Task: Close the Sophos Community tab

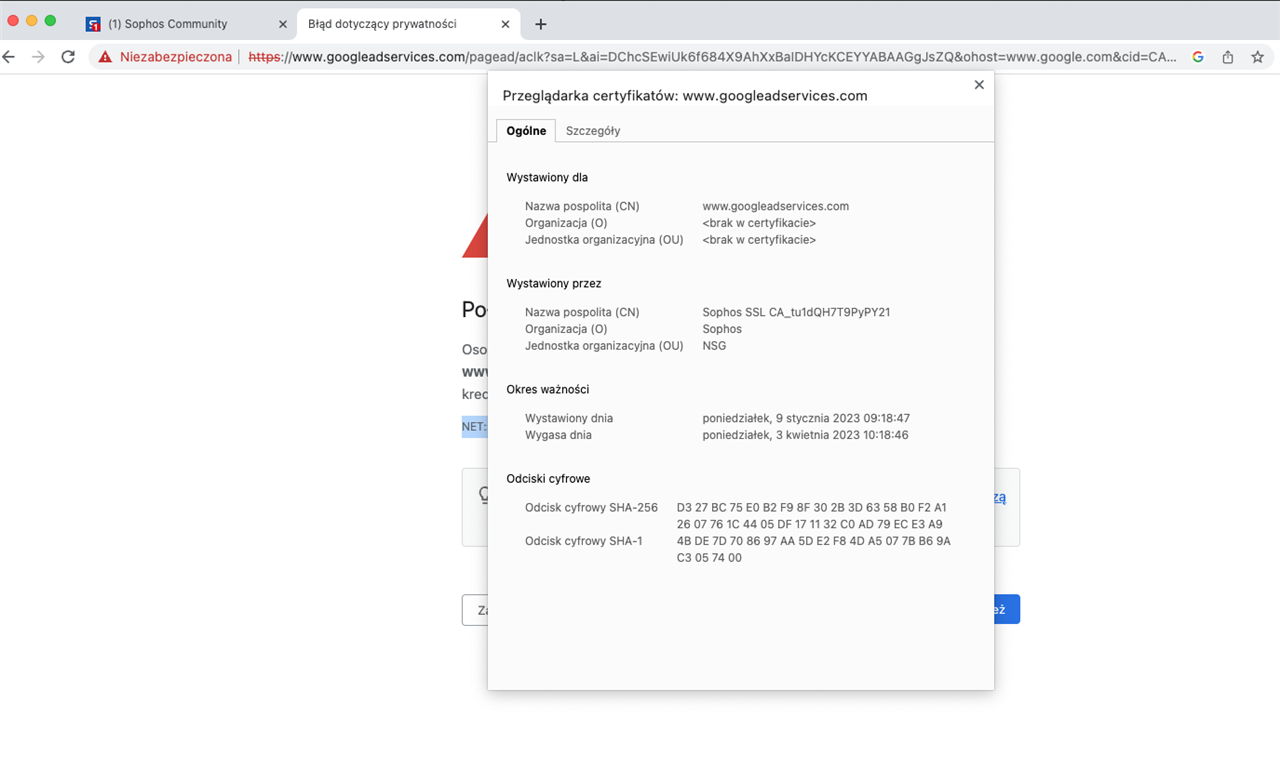Action: [x=283, y=24]
